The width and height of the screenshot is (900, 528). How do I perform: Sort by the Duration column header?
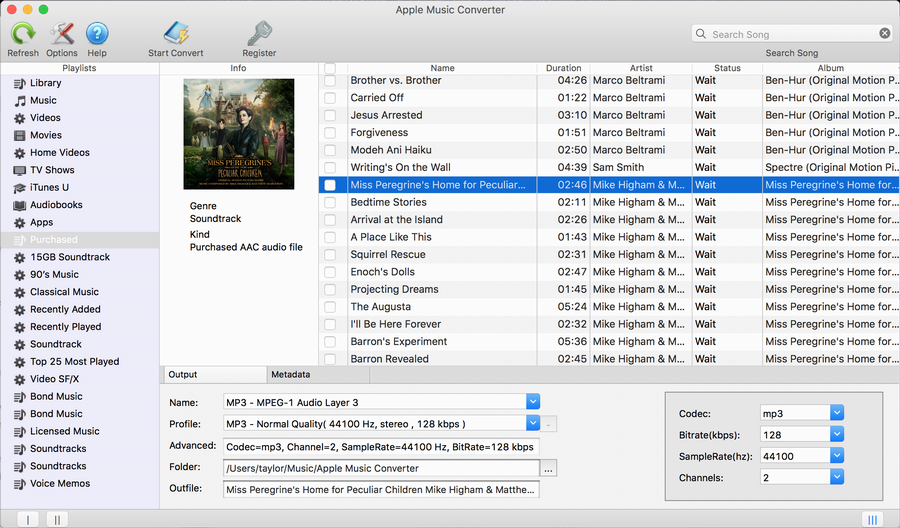(x=563, y=68)
